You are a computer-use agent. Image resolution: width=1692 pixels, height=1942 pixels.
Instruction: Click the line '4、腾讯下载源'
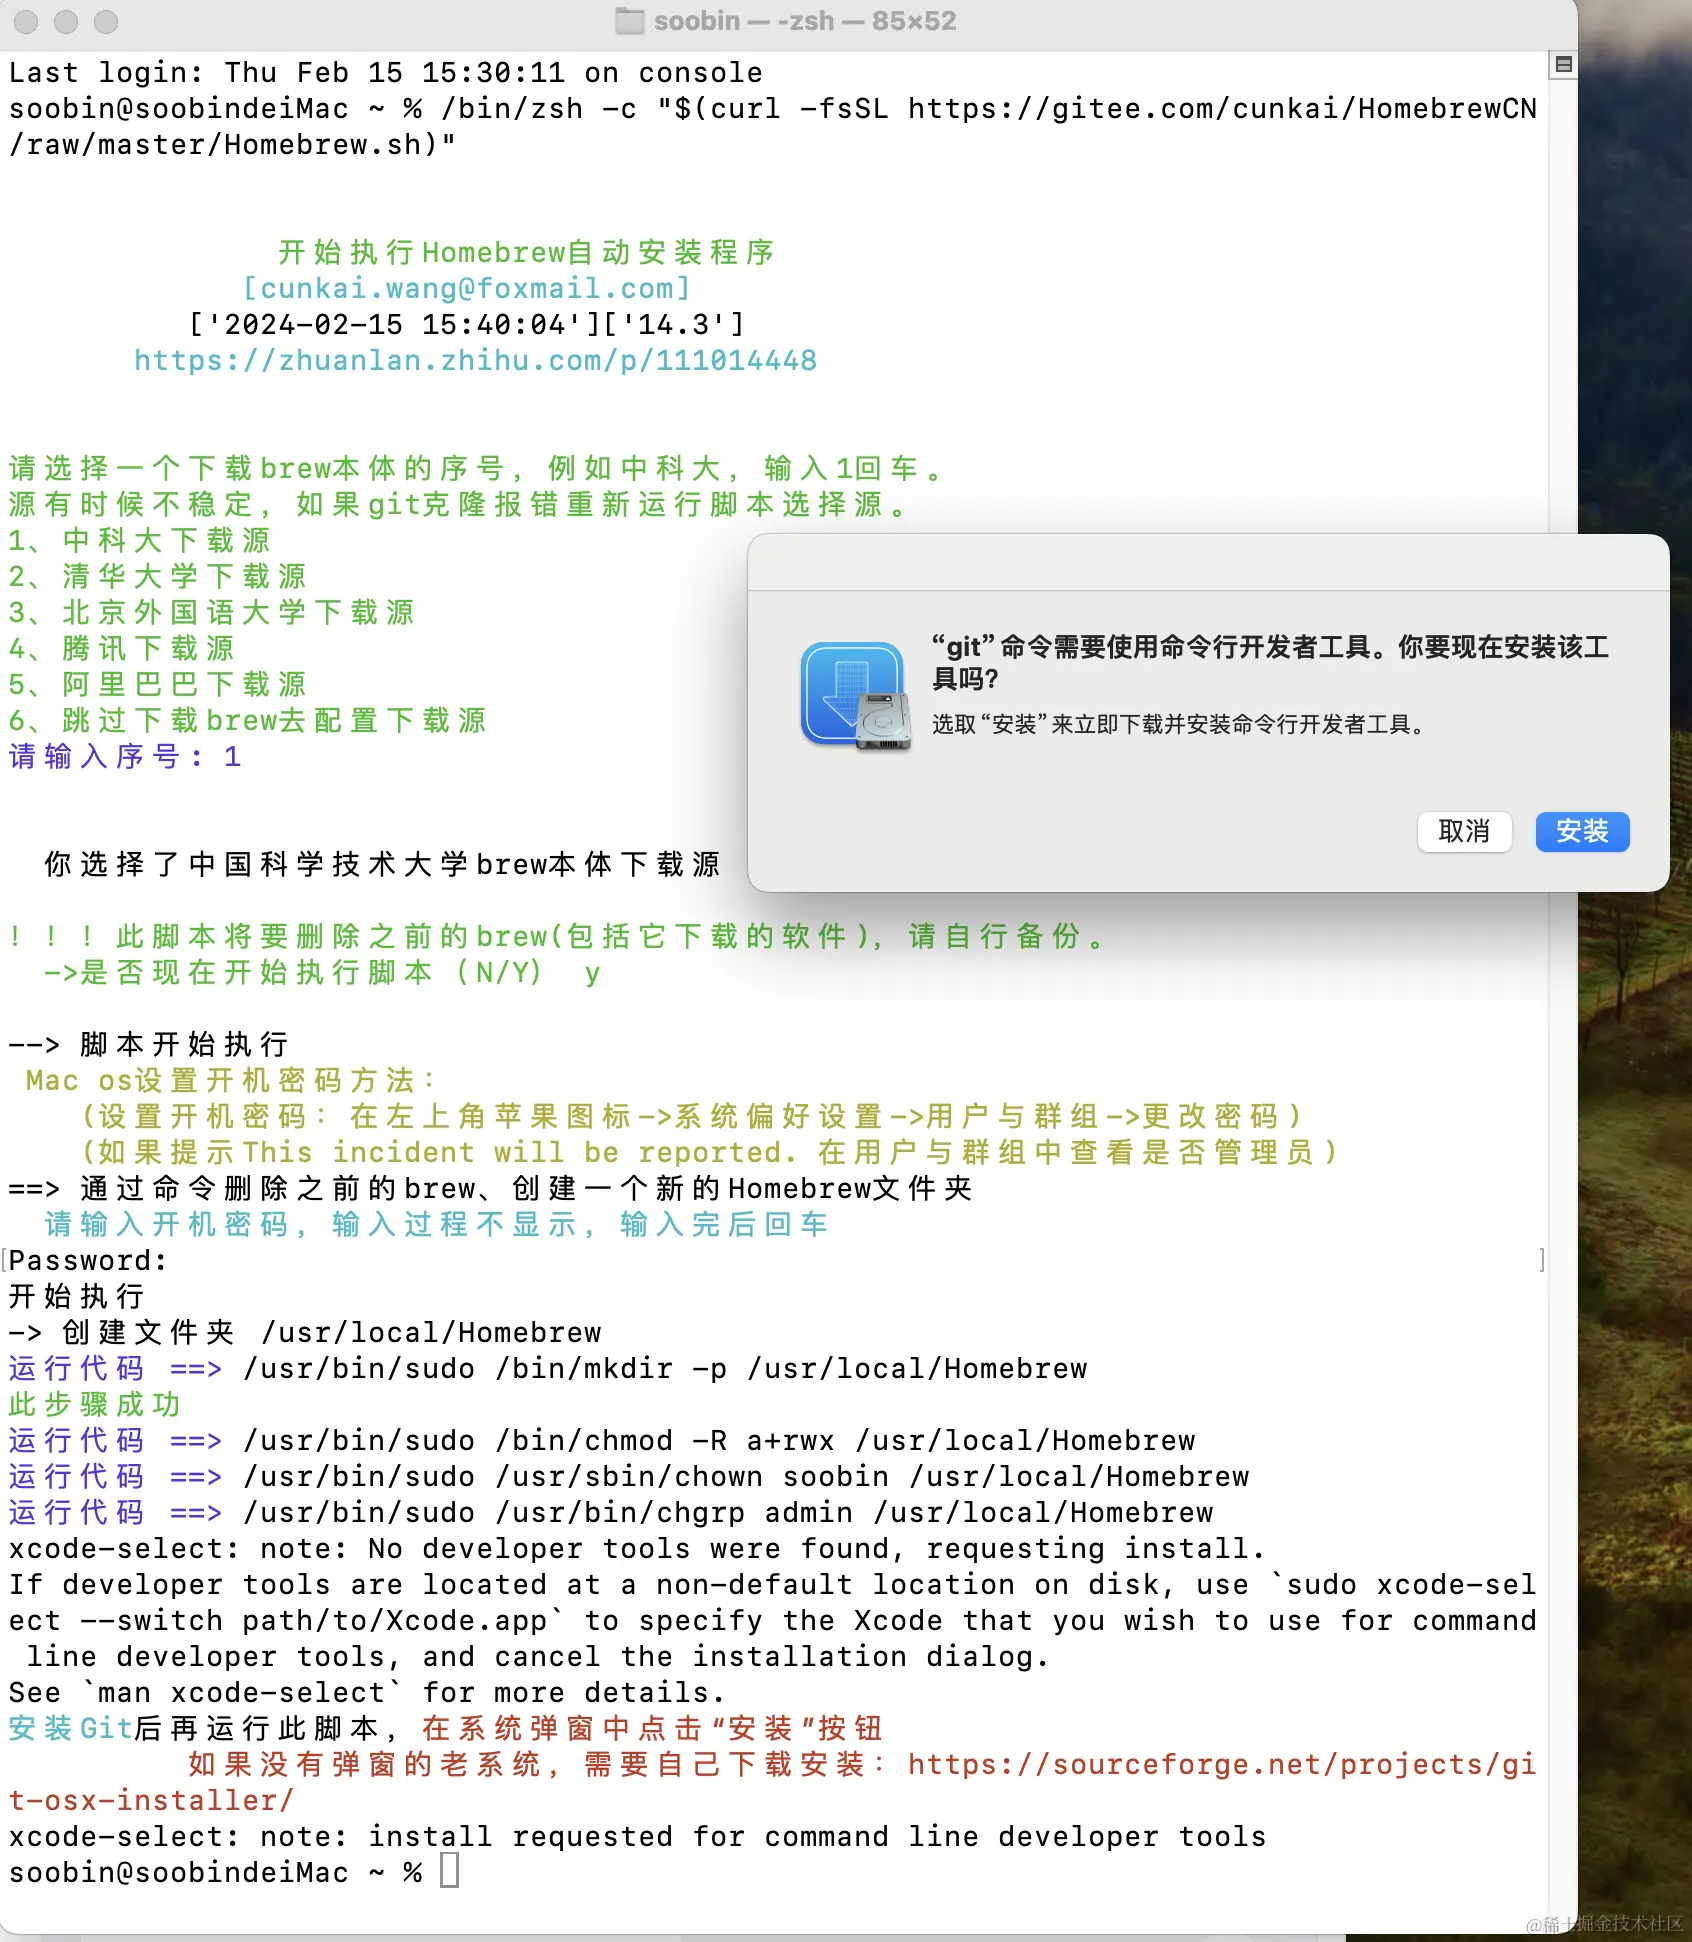(x=122, y=648)
